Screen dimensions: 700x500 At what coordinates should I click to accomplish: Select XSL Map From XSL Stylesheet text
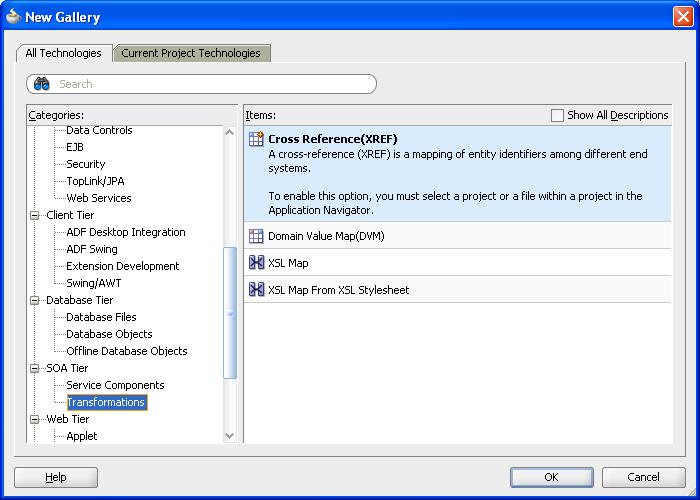tap(338, 290)
